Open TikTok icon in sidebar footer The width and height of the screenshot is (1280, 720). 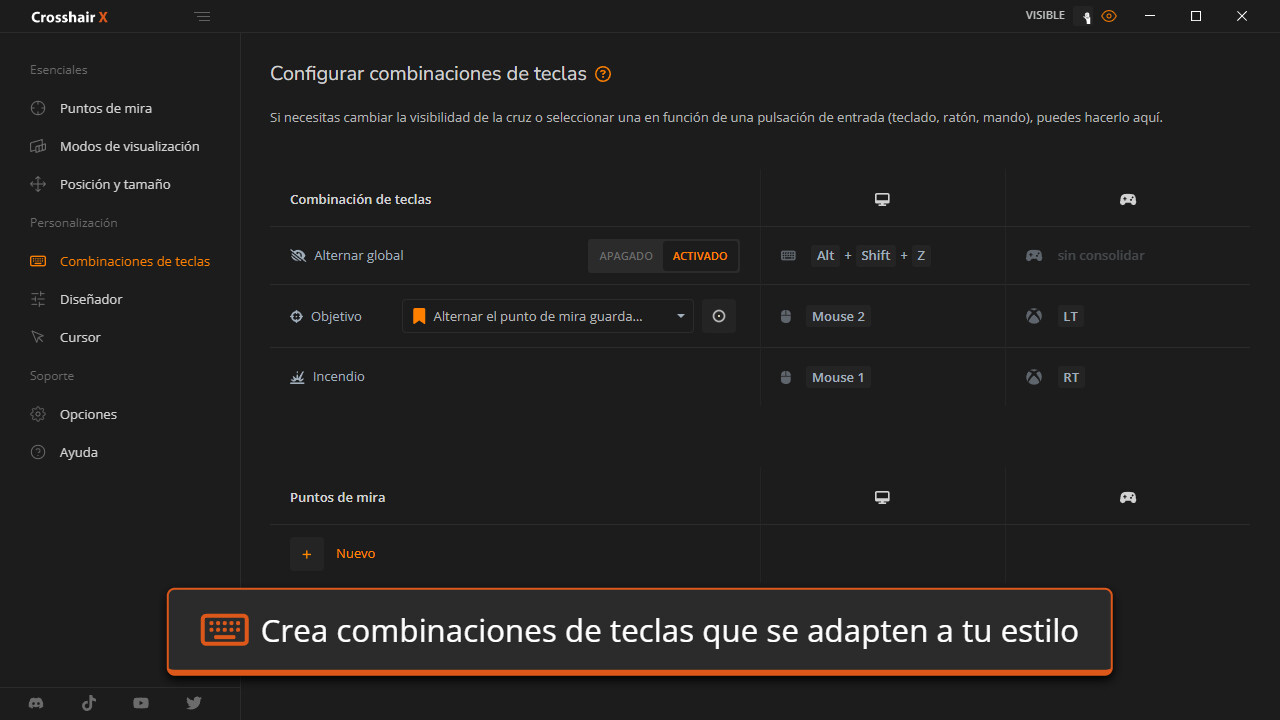point(89,703)
